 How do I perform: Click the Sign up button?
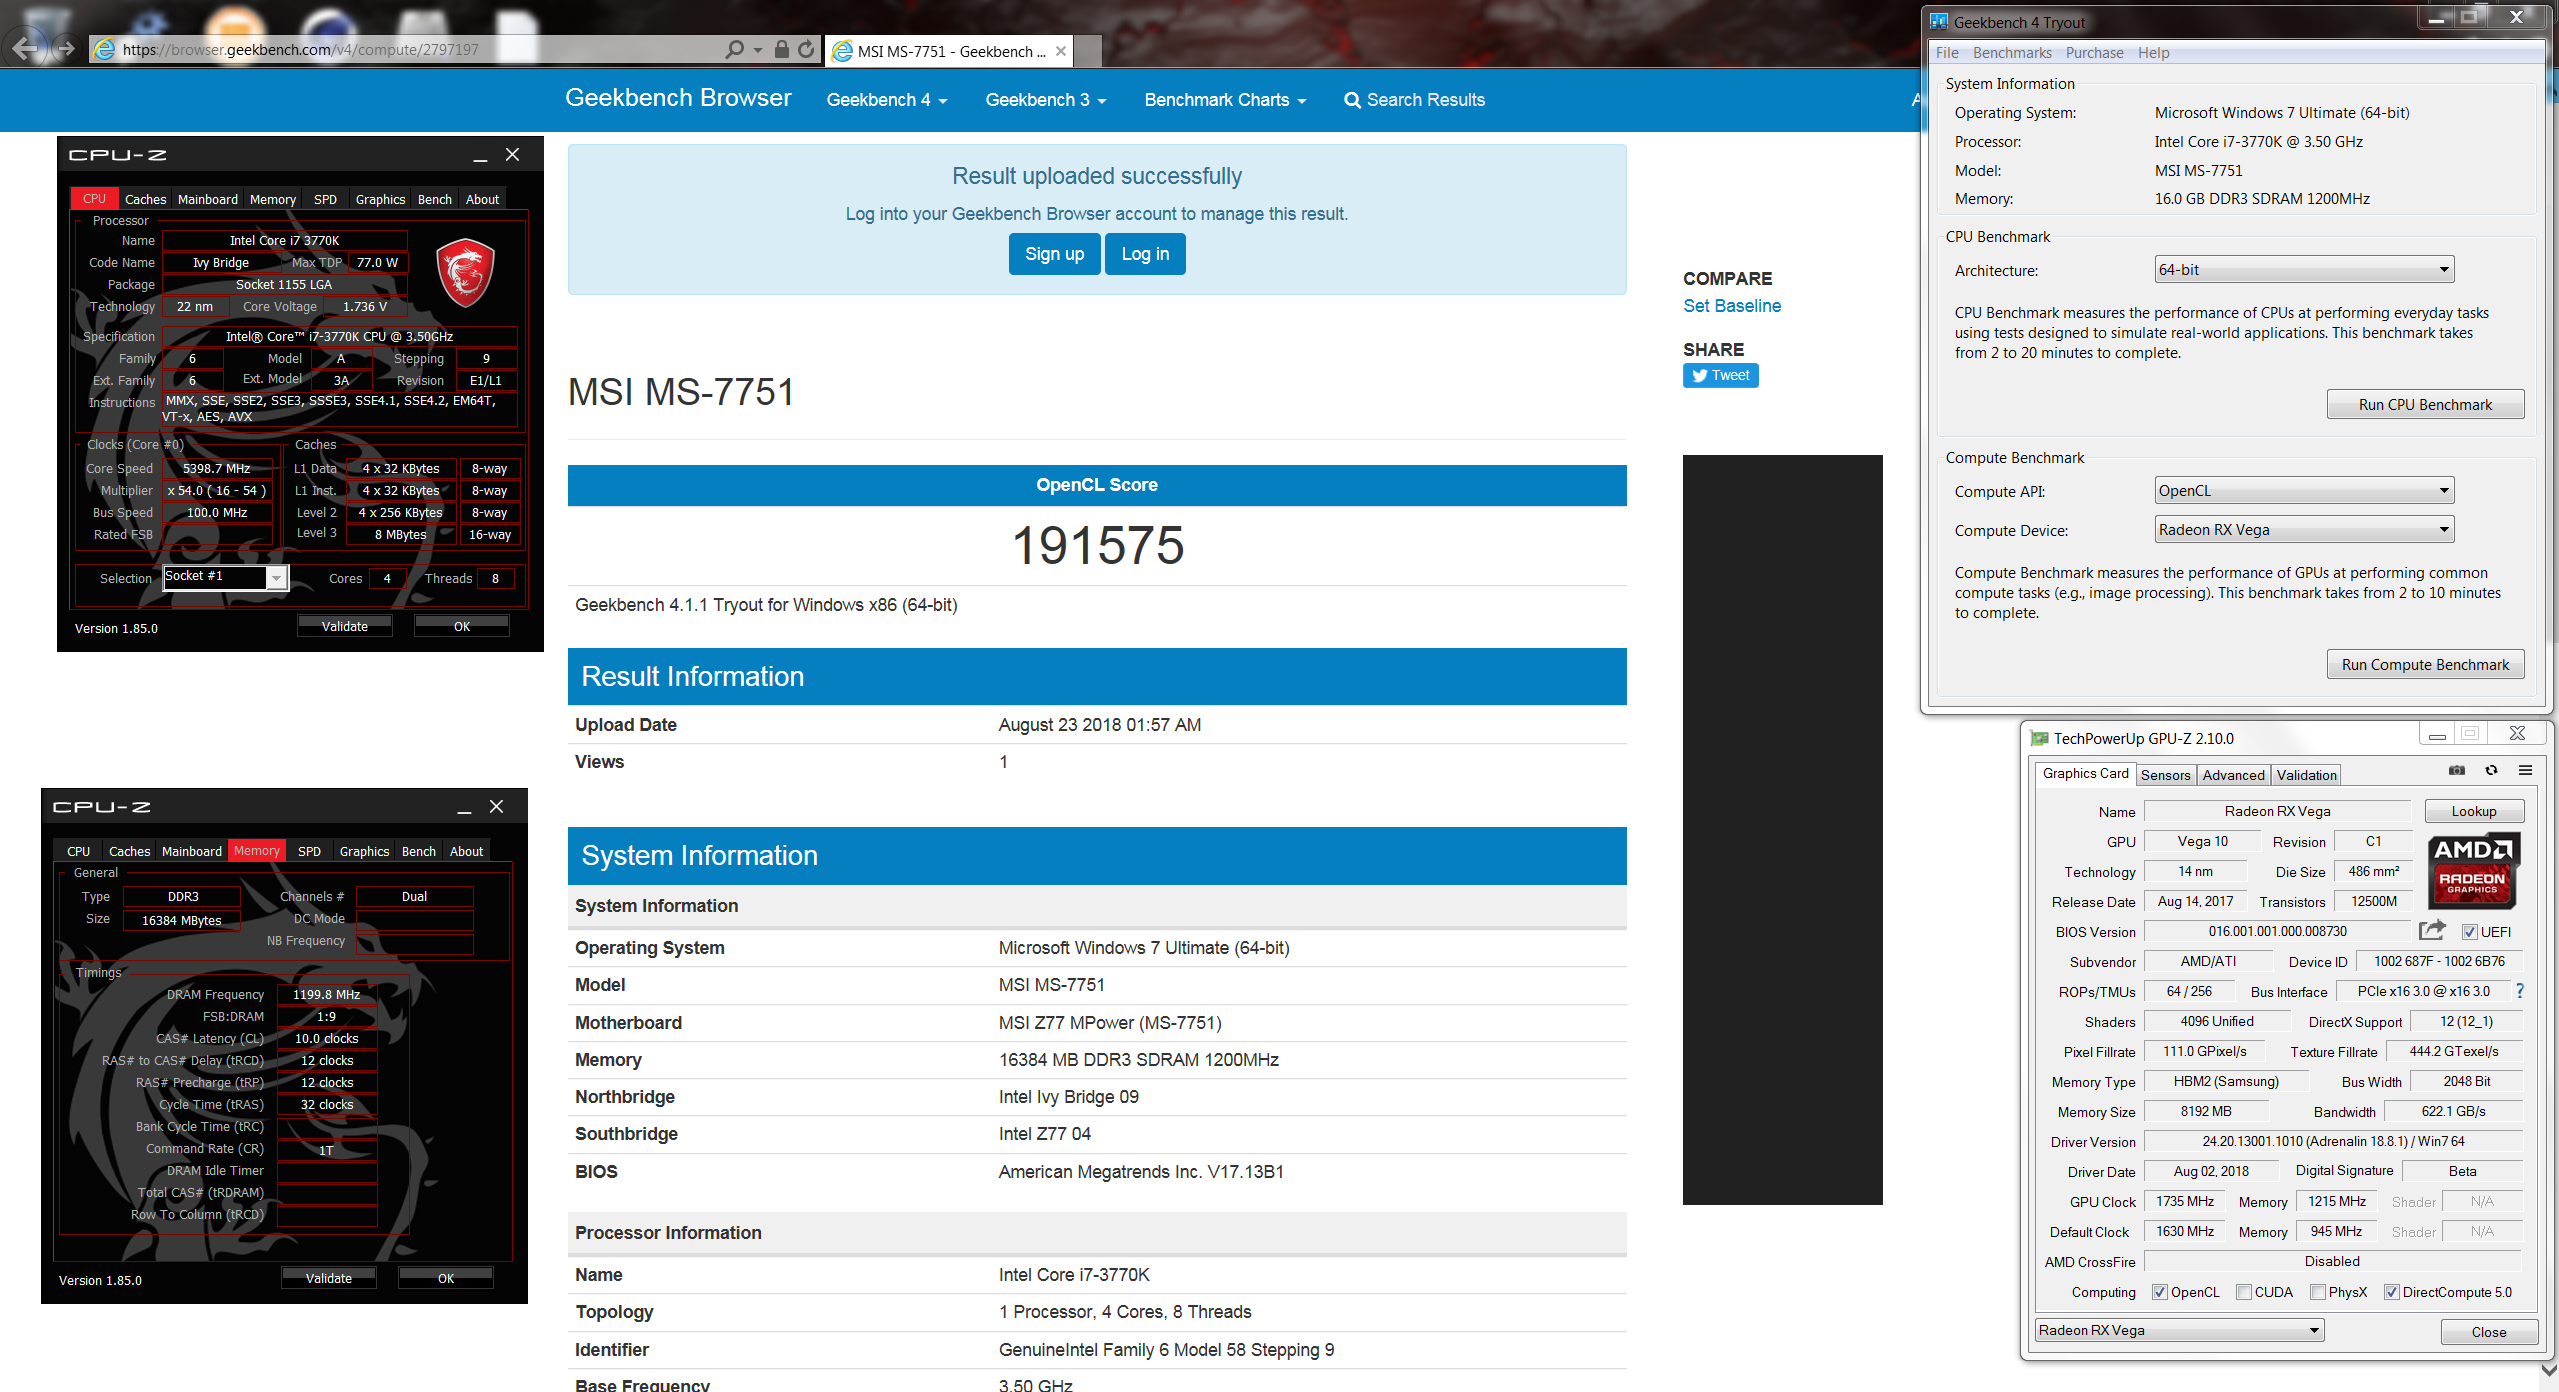tap(1054, 254)
